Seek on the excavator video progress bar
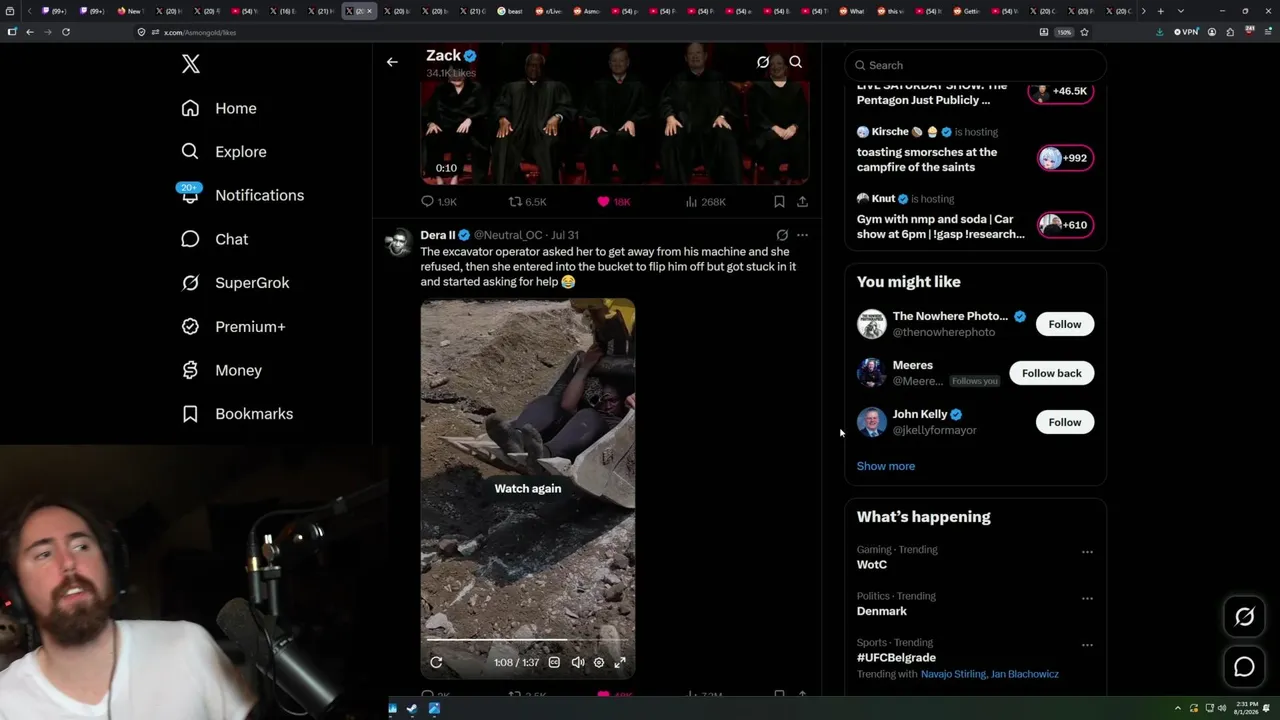 (x=528, y=640)
